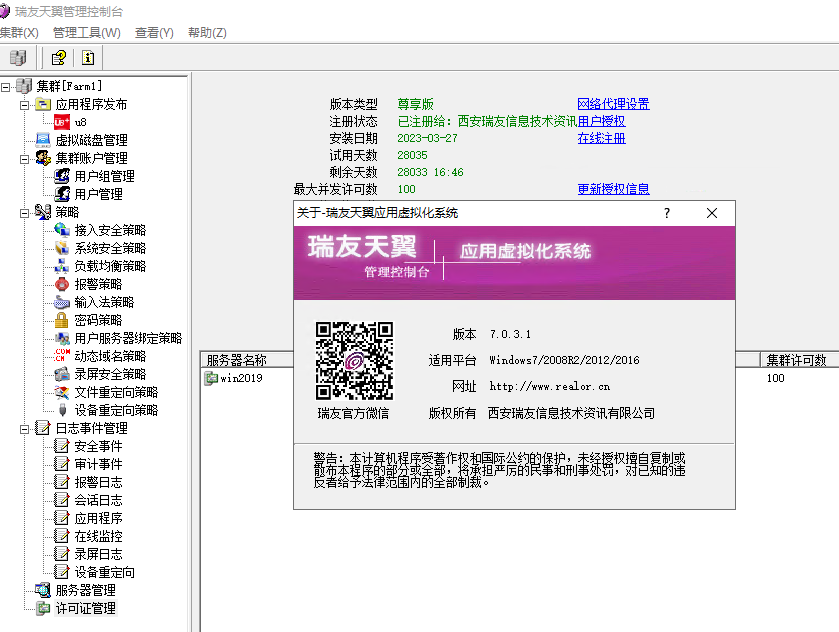Select 会话日志 log entry

tap(98, 500)
